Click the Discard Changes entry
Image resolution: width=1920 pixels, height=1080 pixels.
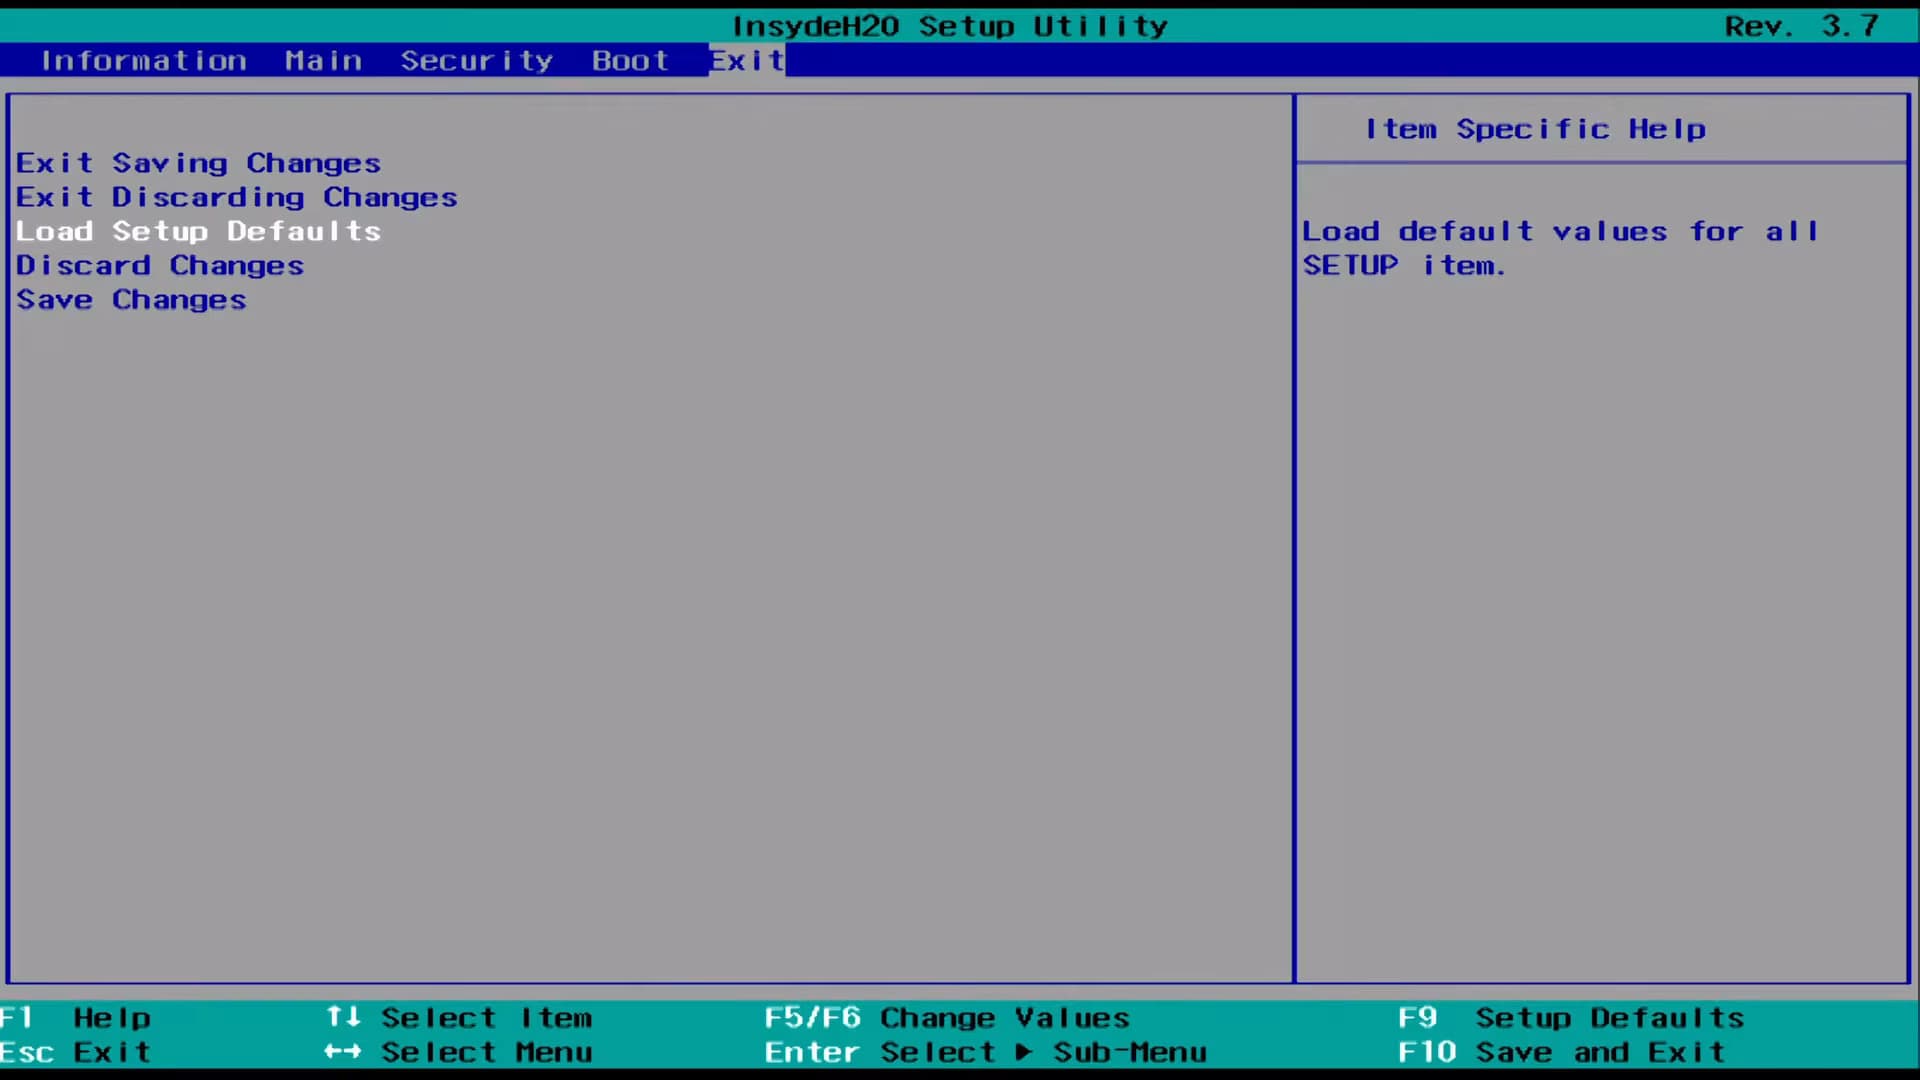click(x=160, y=266)
